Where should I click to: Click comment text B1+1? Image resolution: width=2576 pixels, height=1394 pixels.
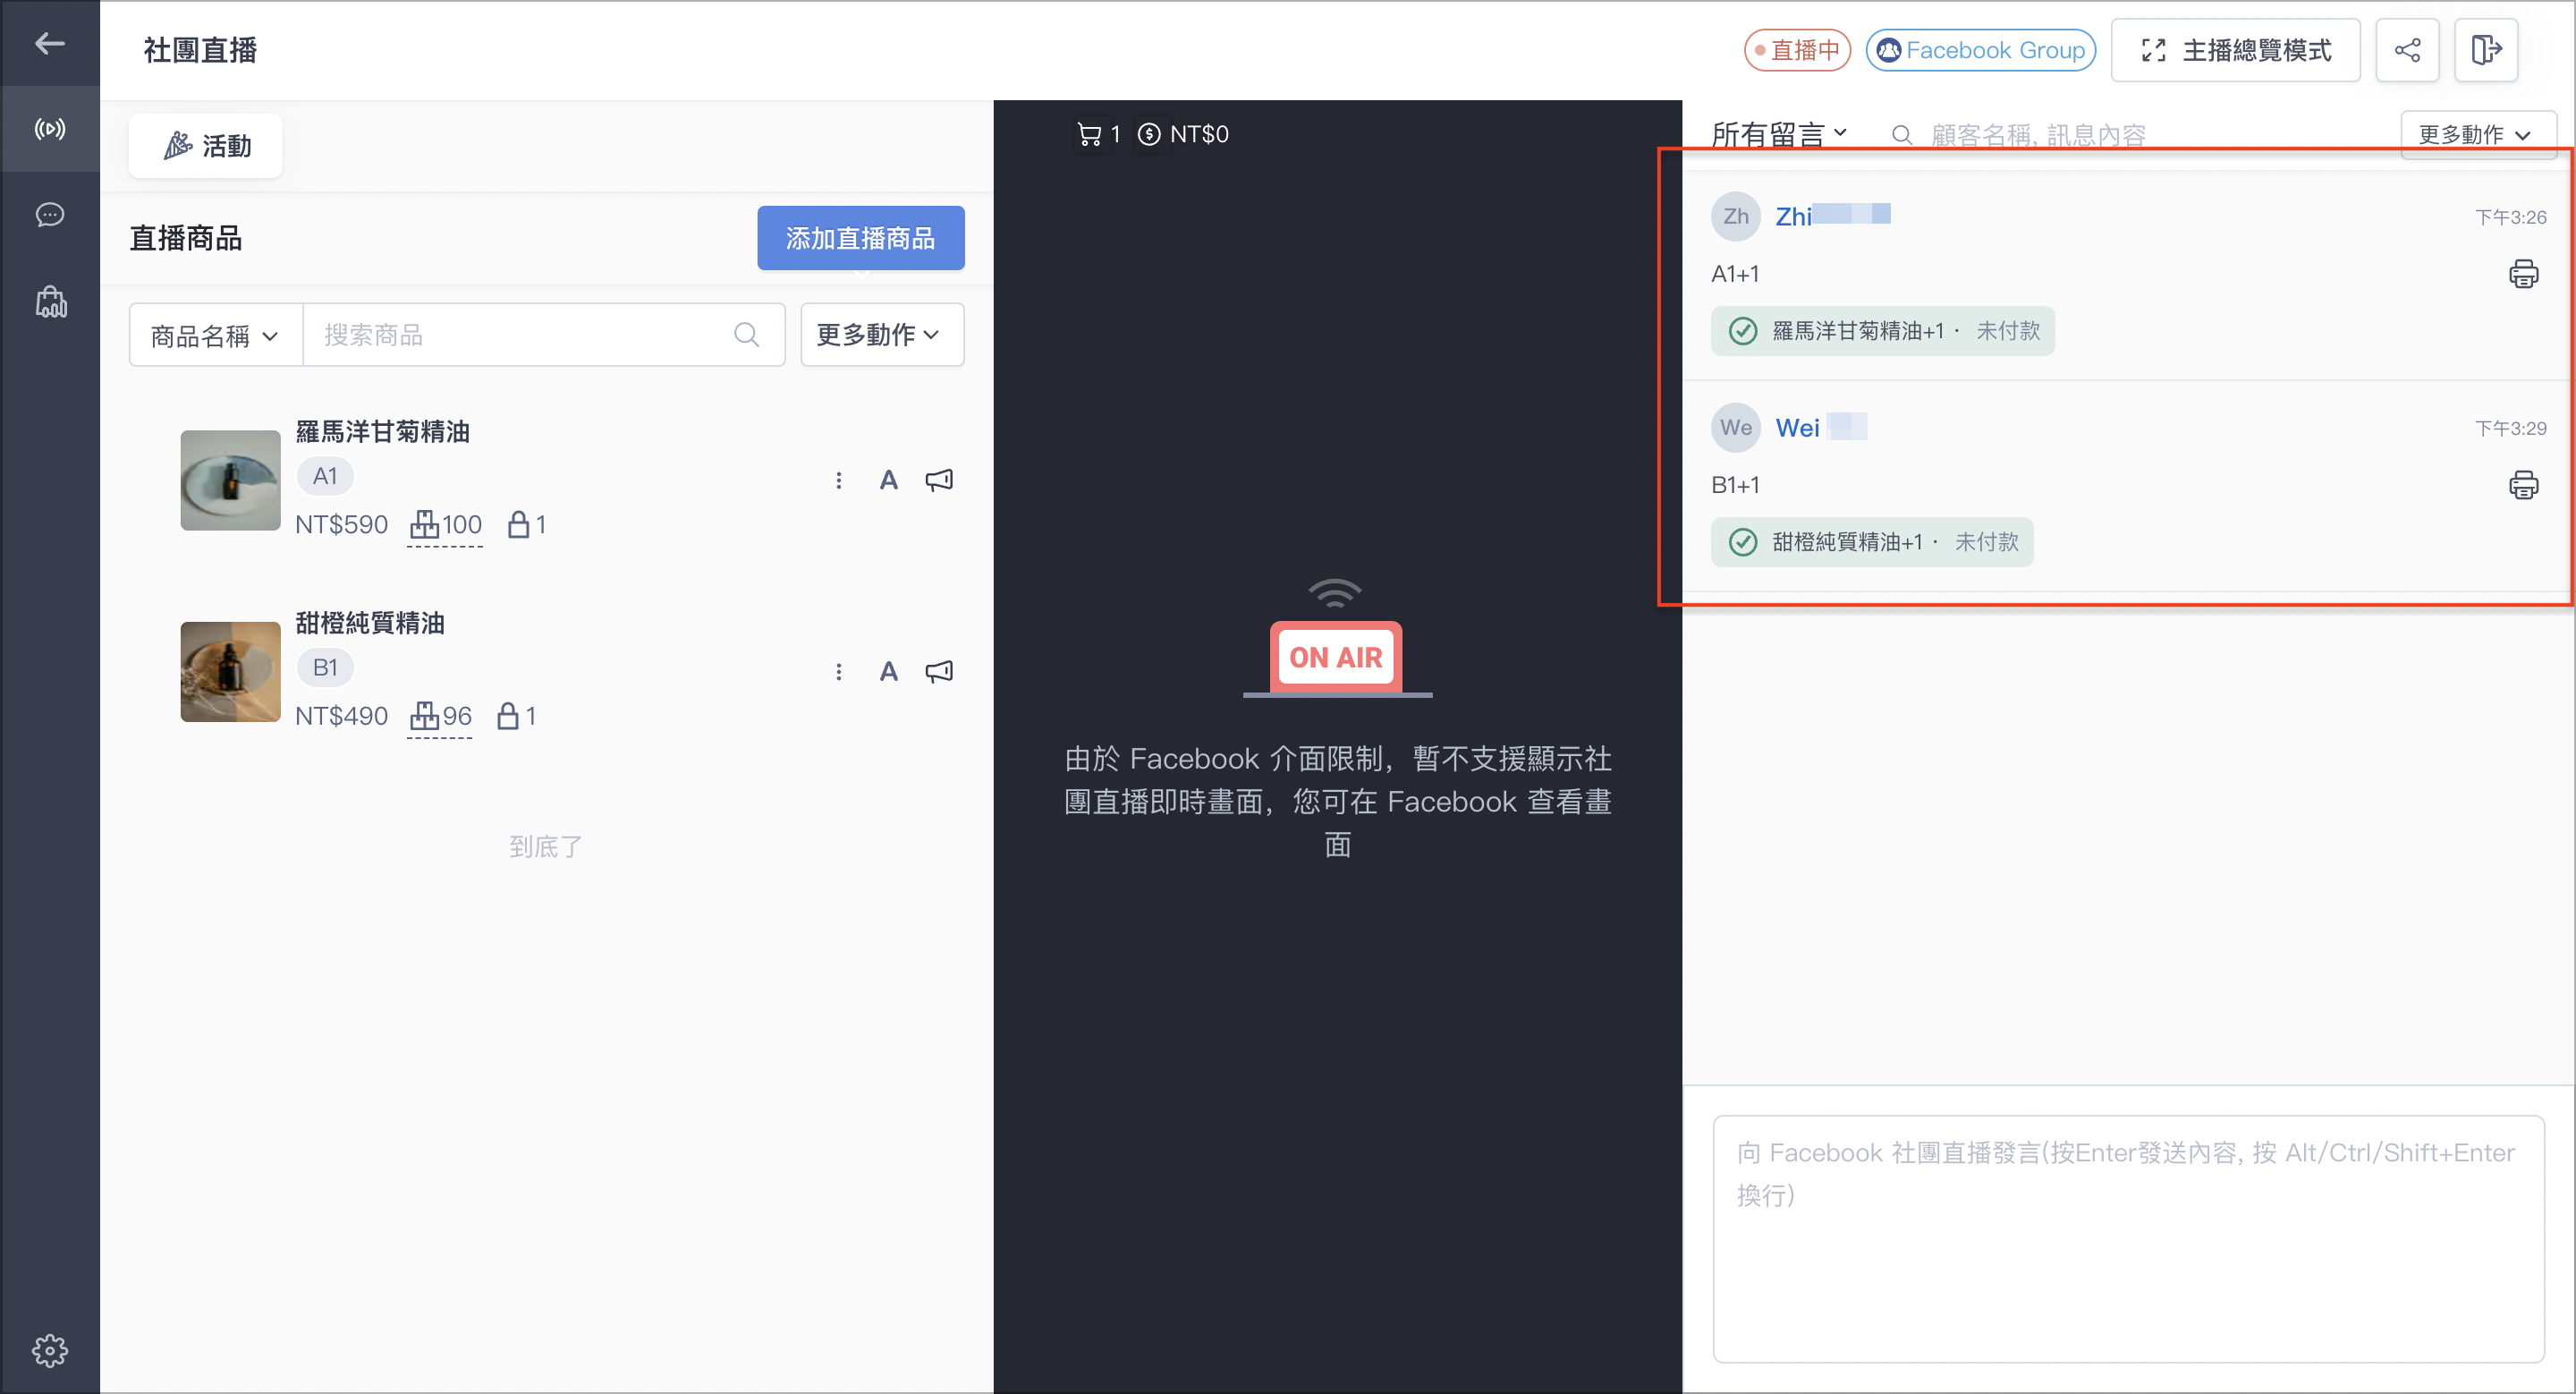tap(1735, 485)
